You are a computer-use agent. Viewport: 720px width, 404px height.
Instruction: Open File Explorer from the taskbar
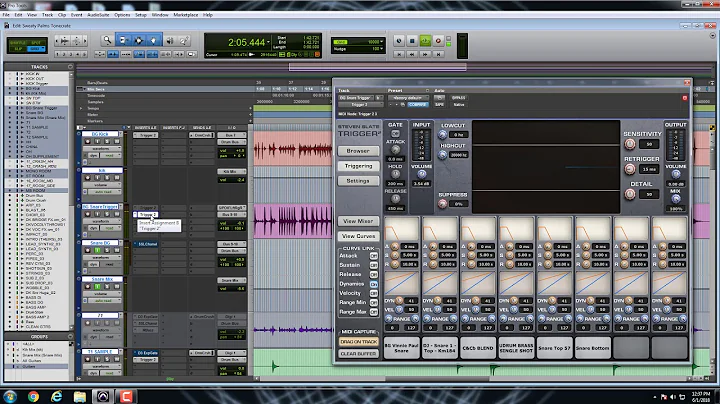(x=80, y=396)
